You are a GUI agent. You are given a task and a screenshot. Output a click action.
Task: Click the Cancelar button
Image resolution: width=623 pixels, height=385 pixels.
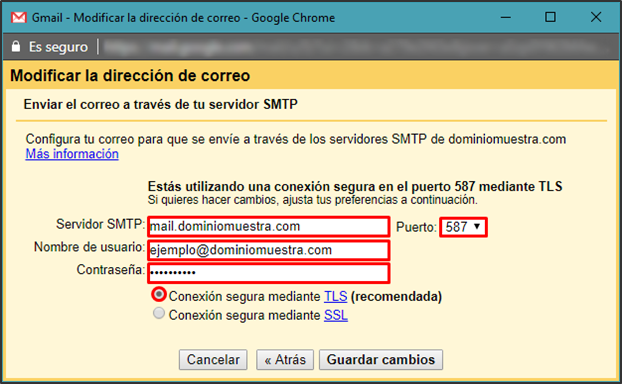pos(213,360)
